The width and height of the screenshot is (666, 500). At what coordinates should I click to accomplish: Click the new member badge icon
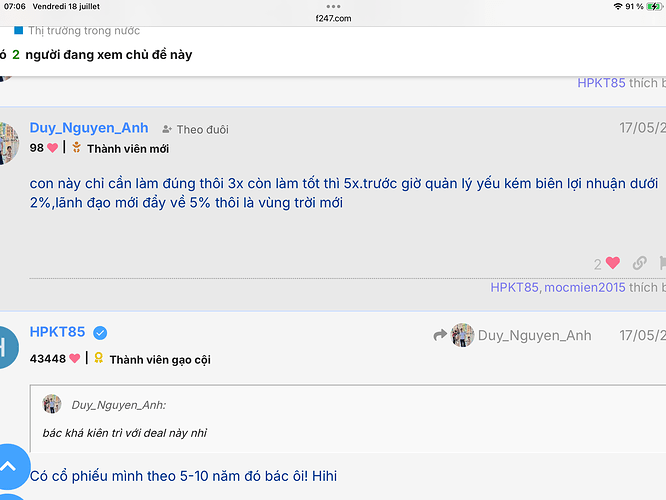(x=76, y=148)
